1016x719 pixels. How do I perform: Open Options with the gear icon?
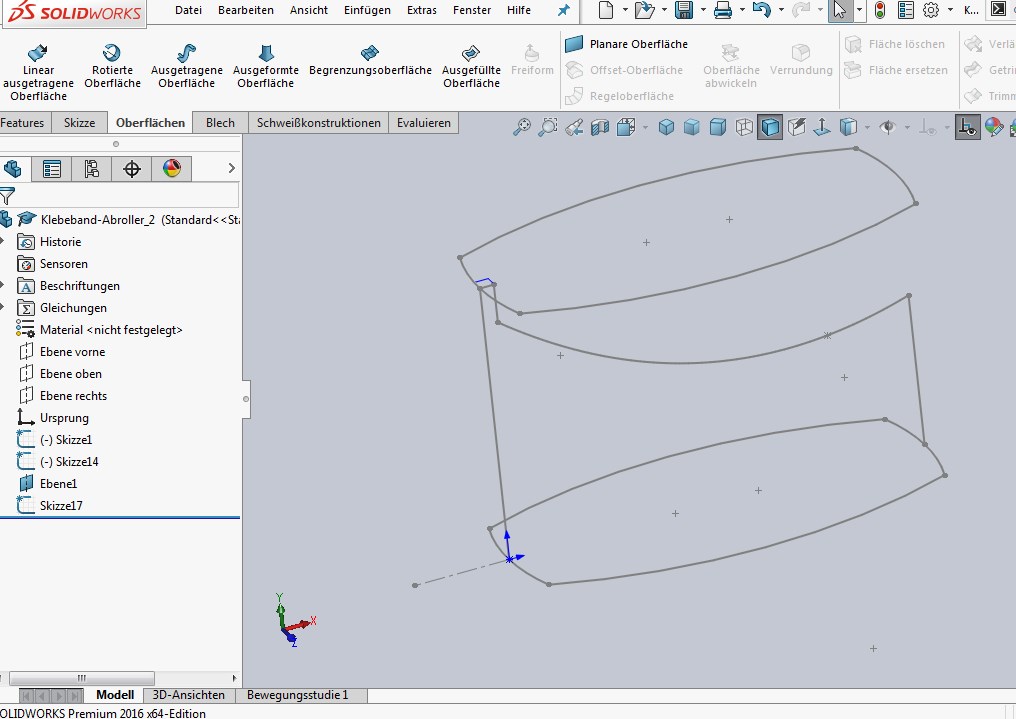pyautogui.click(x=931, y=10)
